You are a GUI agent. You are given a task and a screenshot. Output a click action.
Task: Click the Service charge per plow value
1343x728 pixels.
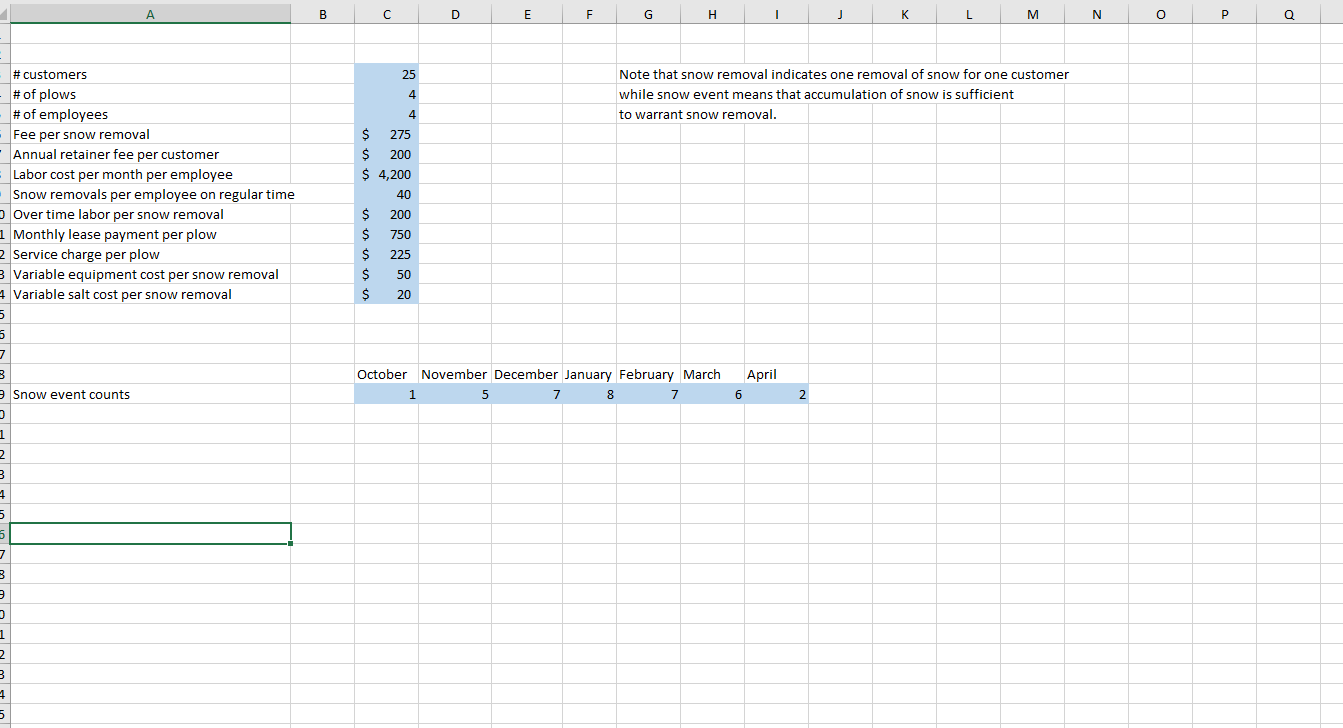click(386, 254)
